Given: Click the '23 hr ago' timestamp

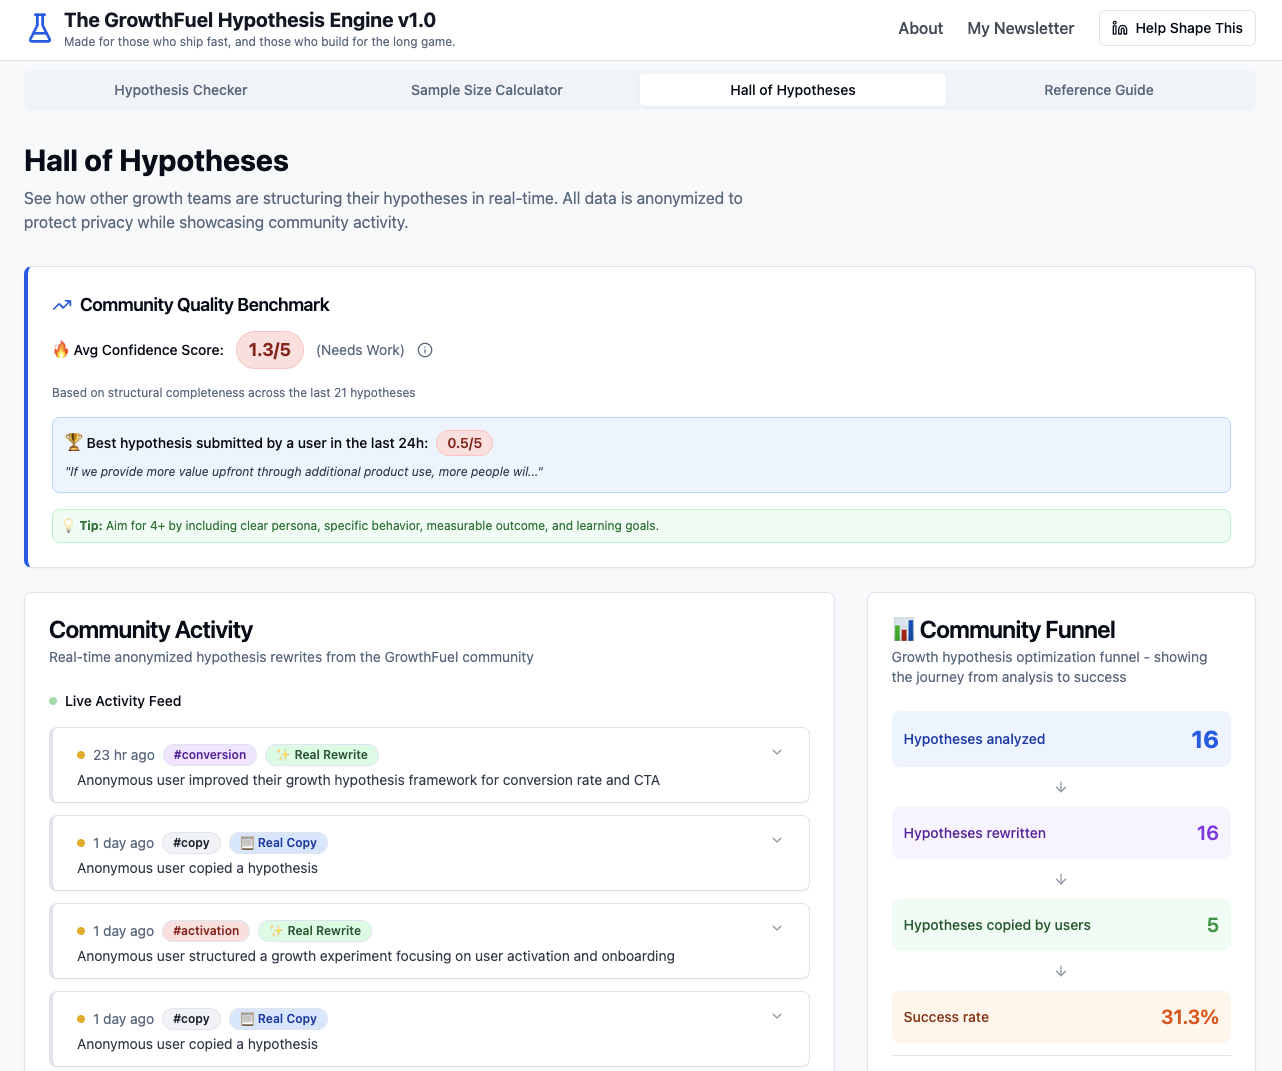Looking at the screenshot, I should point(124,755).
